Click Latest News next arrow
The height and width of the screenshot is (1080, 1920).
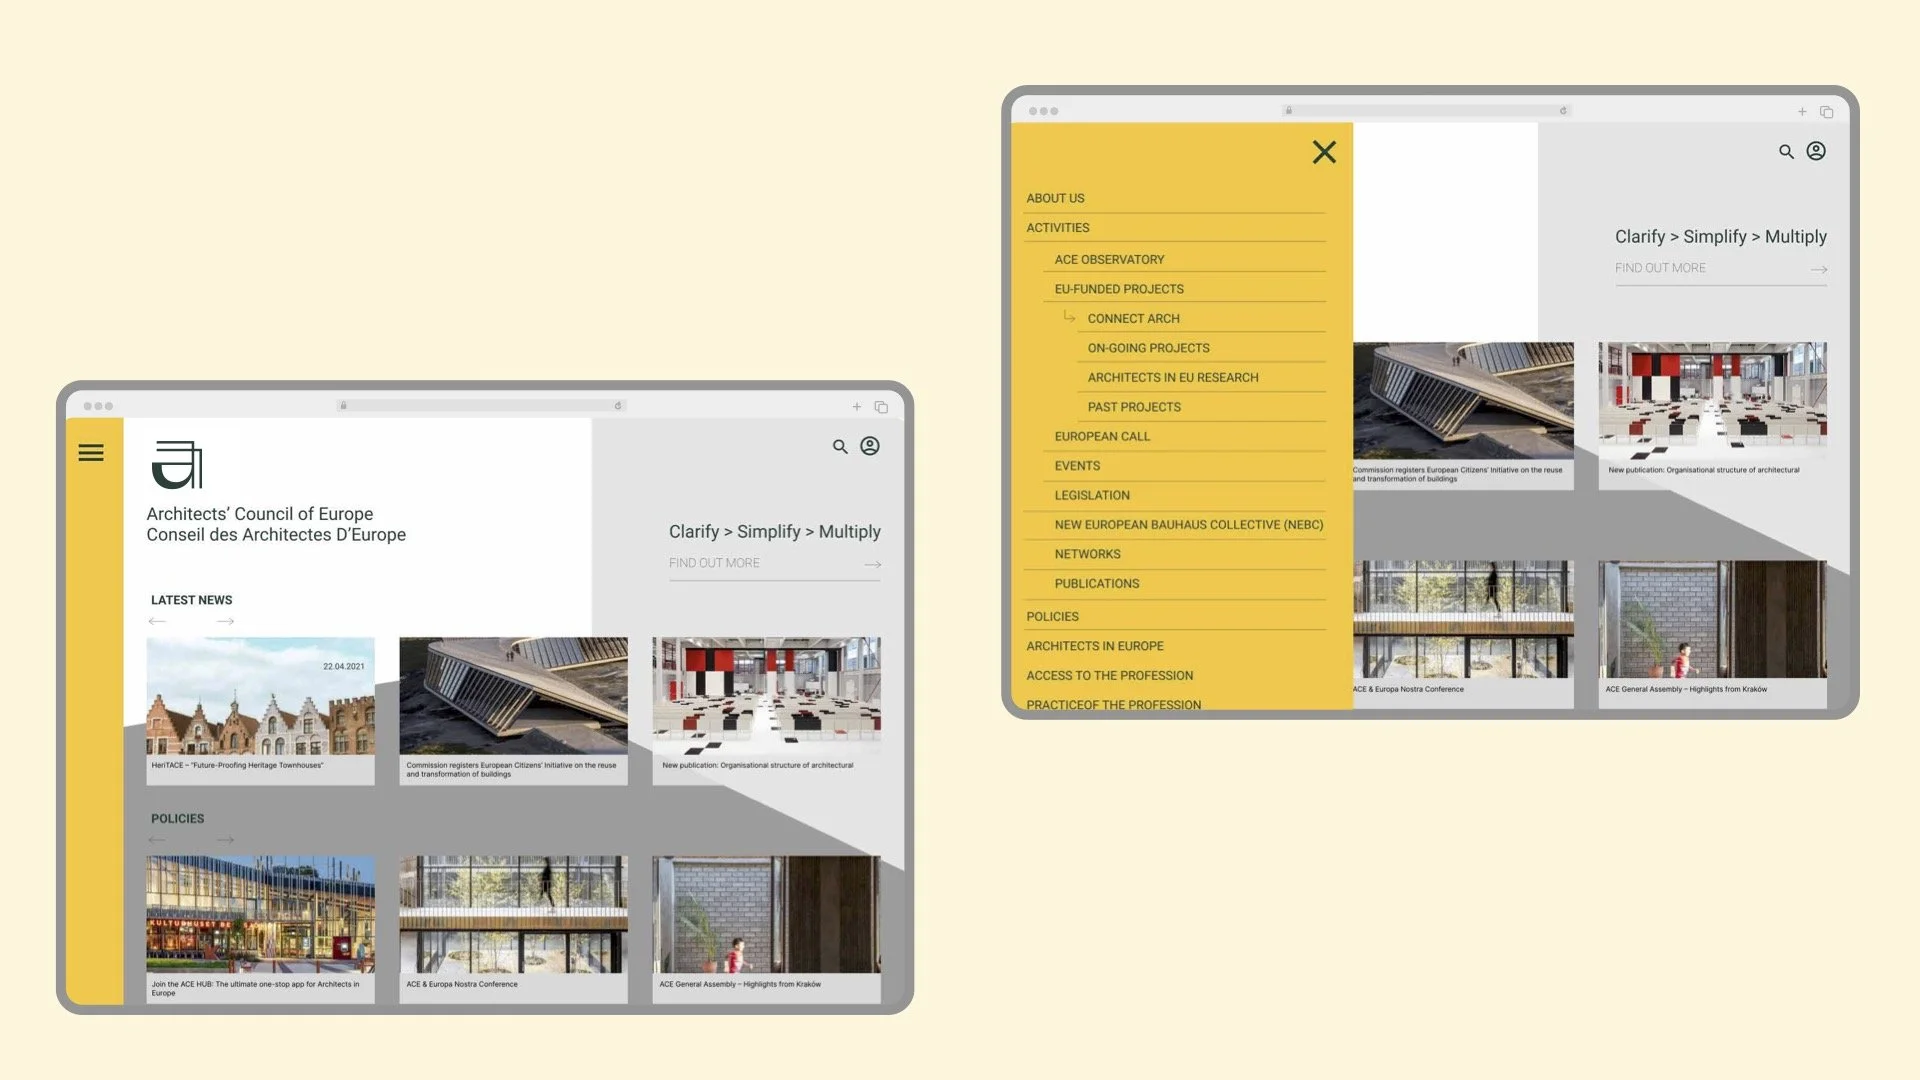226,622
